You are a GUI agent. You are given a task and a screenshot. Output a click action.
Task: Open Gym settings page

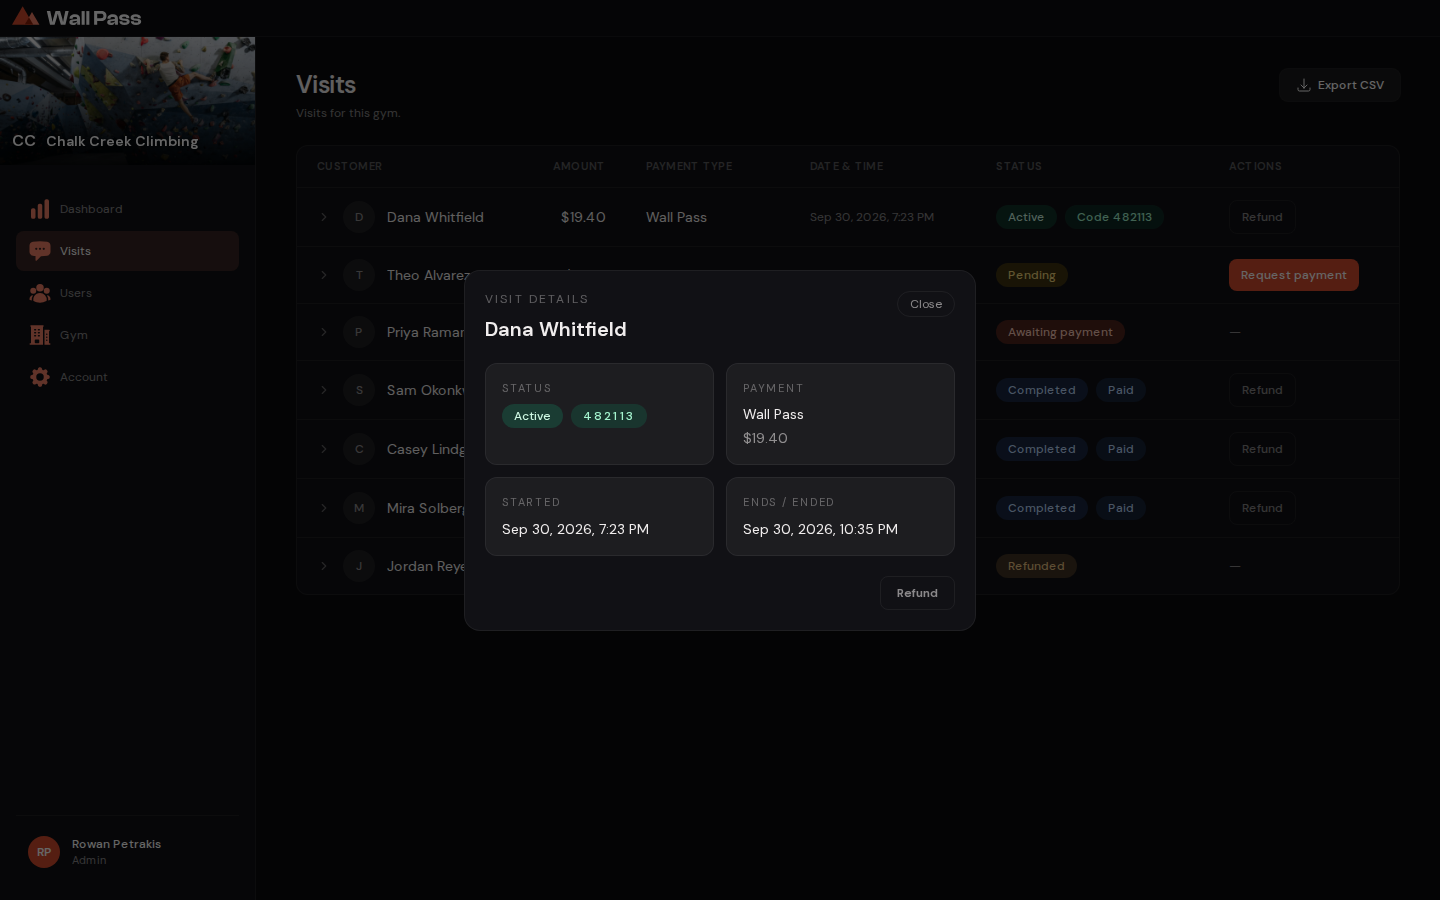(x=127, y=335)
